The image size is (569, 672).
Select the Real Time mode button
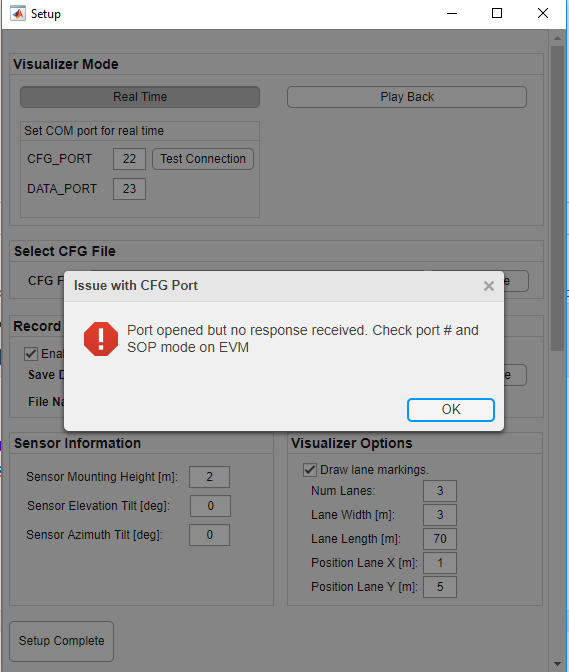point(140,97)
